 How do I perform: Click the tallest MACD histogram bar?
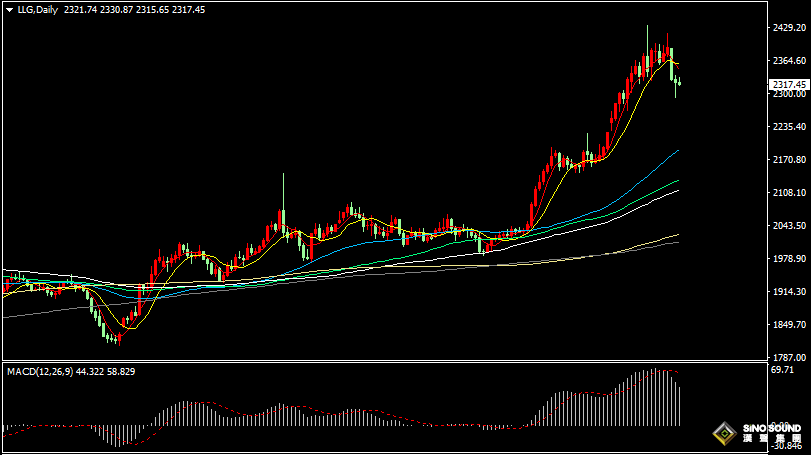tap(656, 398)
